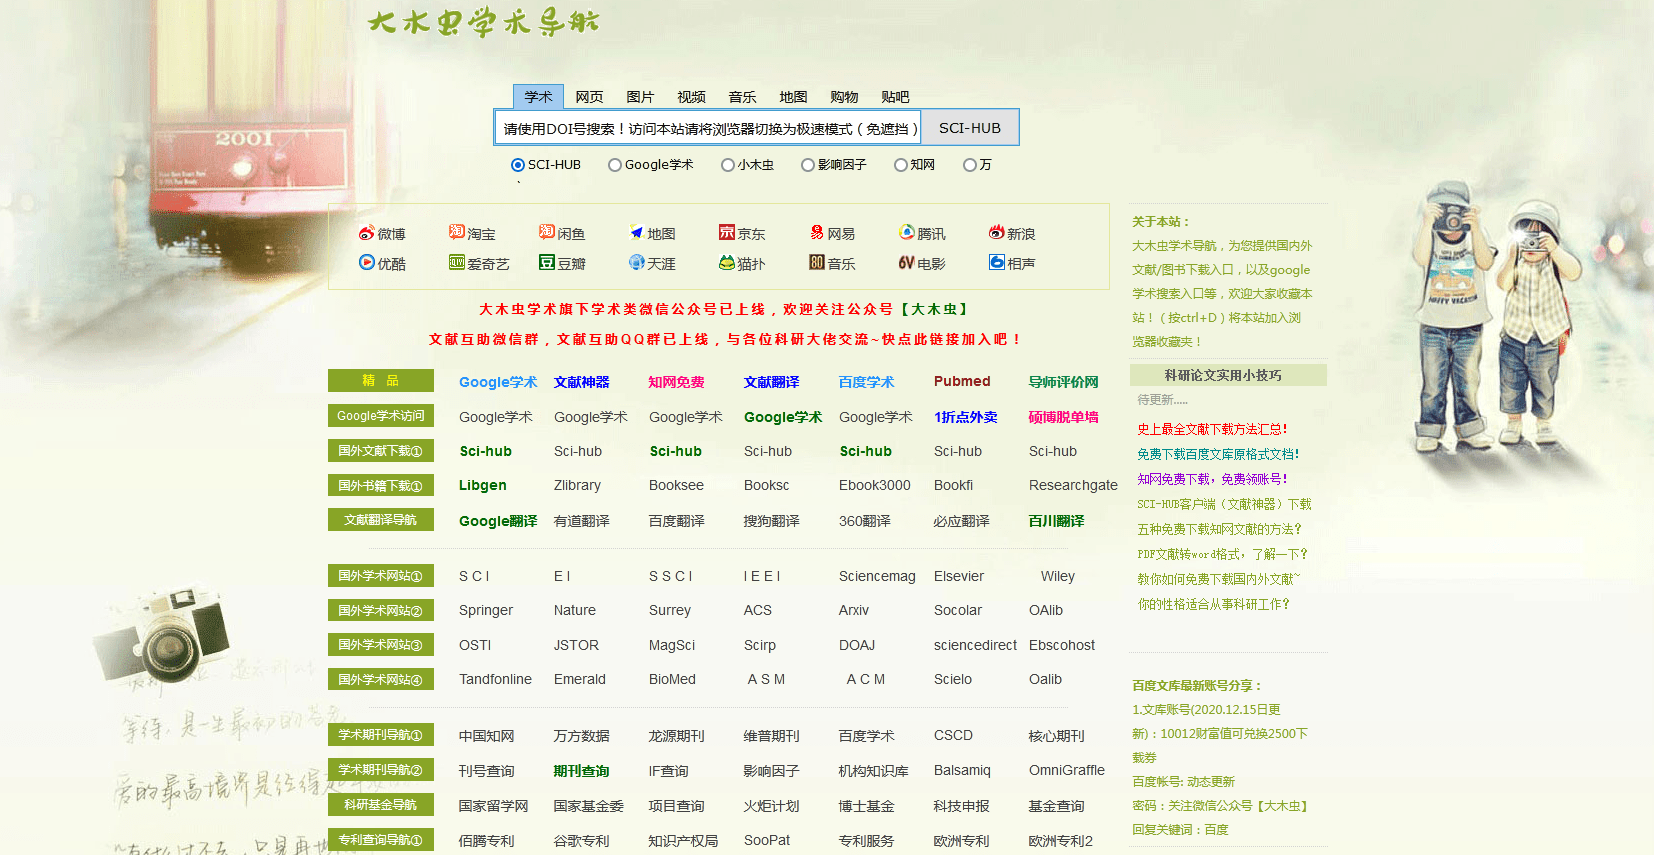This screenshot has height=855, width=1654.
Task: Click the OmniGraffle link
Action: click(1067, 770)
